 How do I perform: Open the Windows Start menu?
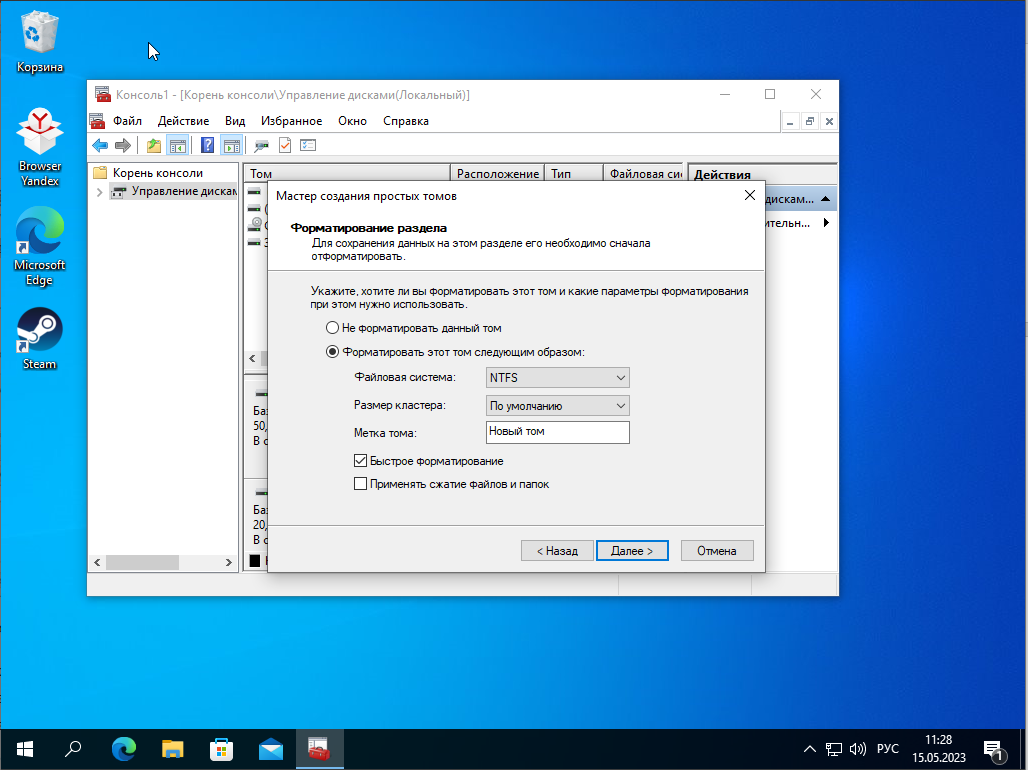coord(25,749)
